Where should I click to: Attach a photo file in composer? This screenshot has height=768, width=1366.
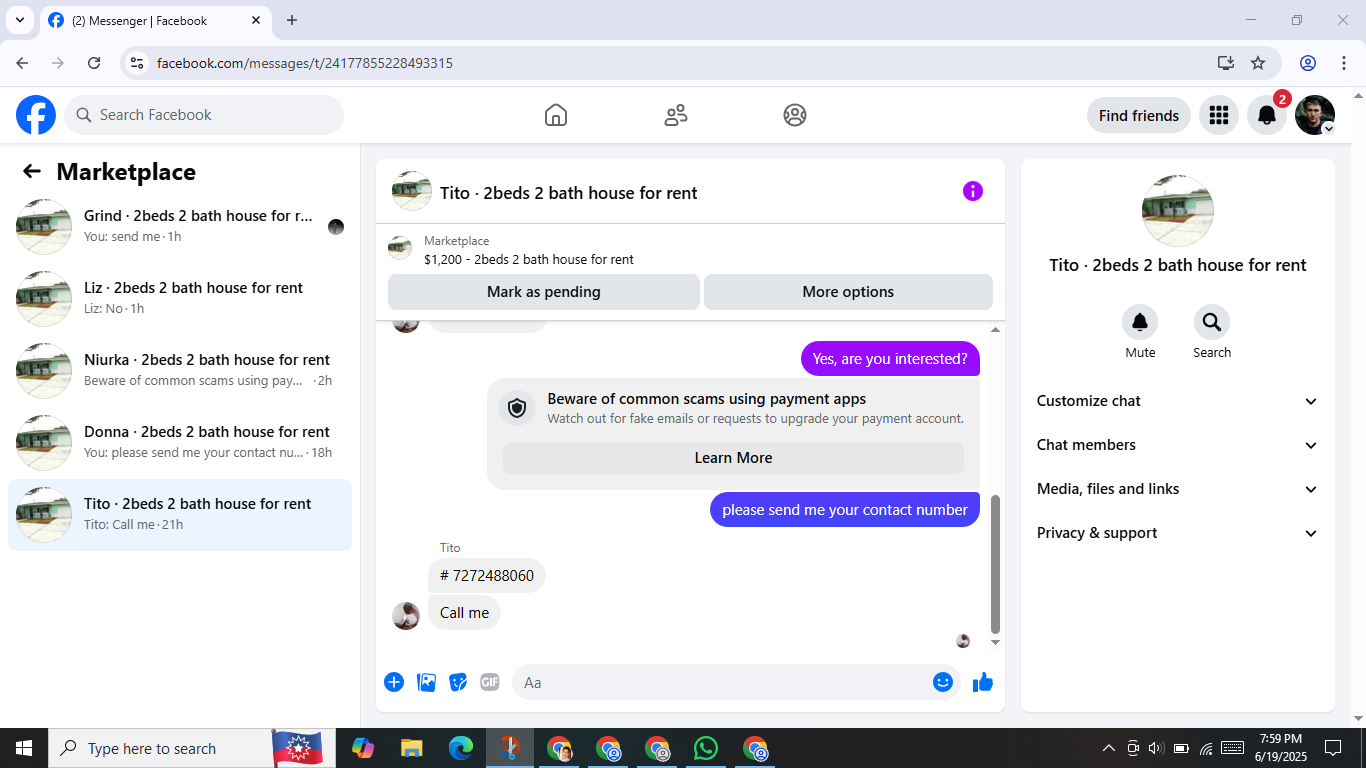point(426,682)
